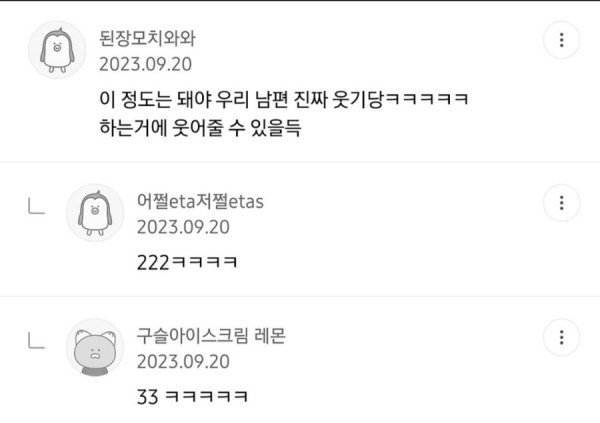Select the comment line starting '이 정도는 돼야'
Image resolution: width=600 pixels, height=423 pixels.
pyautogui.click(x=284, y=99)
